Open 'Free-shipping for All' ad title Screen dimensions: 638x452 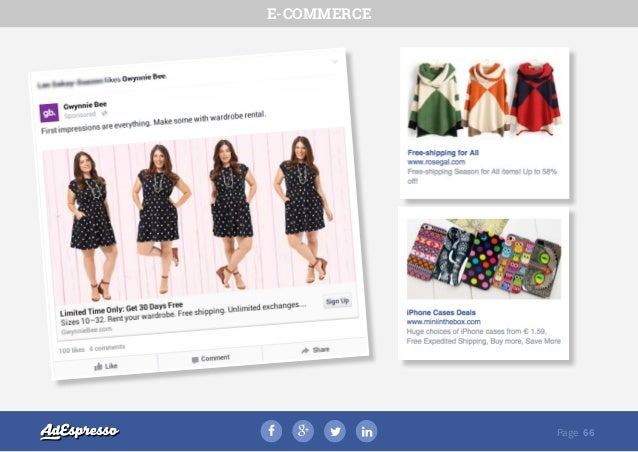click(443, 153)
